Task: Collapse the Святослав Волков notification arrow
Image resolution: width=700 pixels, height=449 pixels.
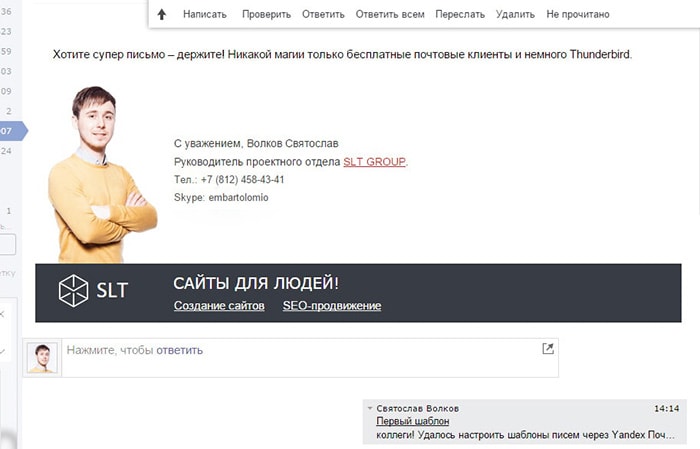Action: pos(370,408)
